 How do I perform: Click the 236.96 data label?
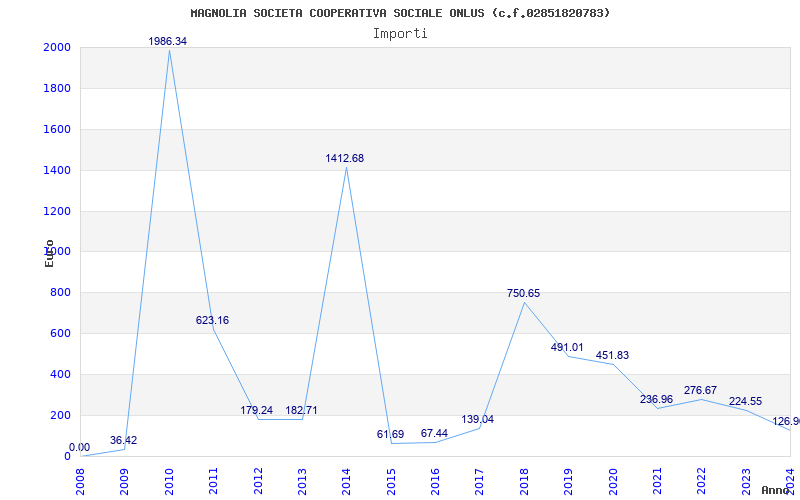tap(657, 399)
